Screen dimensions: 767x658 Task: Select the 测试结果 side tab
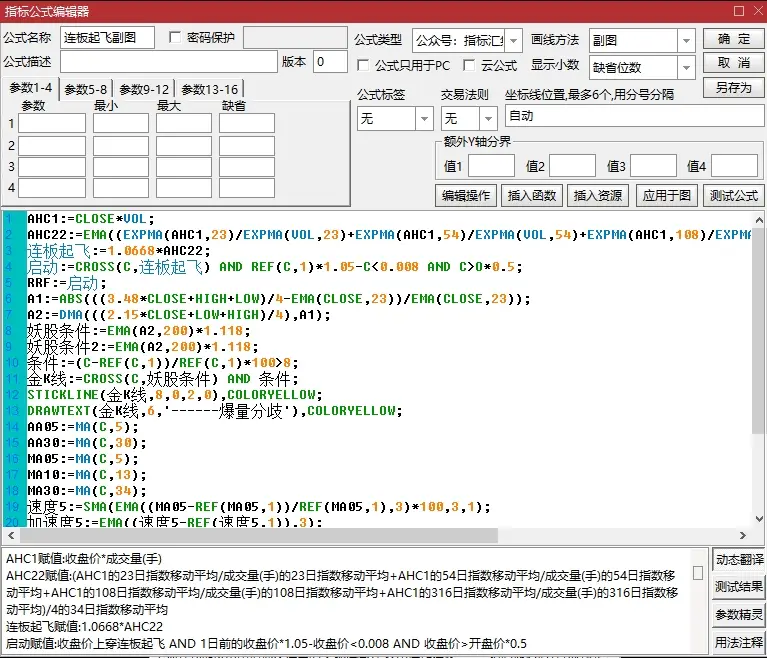pyautogui.click(x=739, y=587)
